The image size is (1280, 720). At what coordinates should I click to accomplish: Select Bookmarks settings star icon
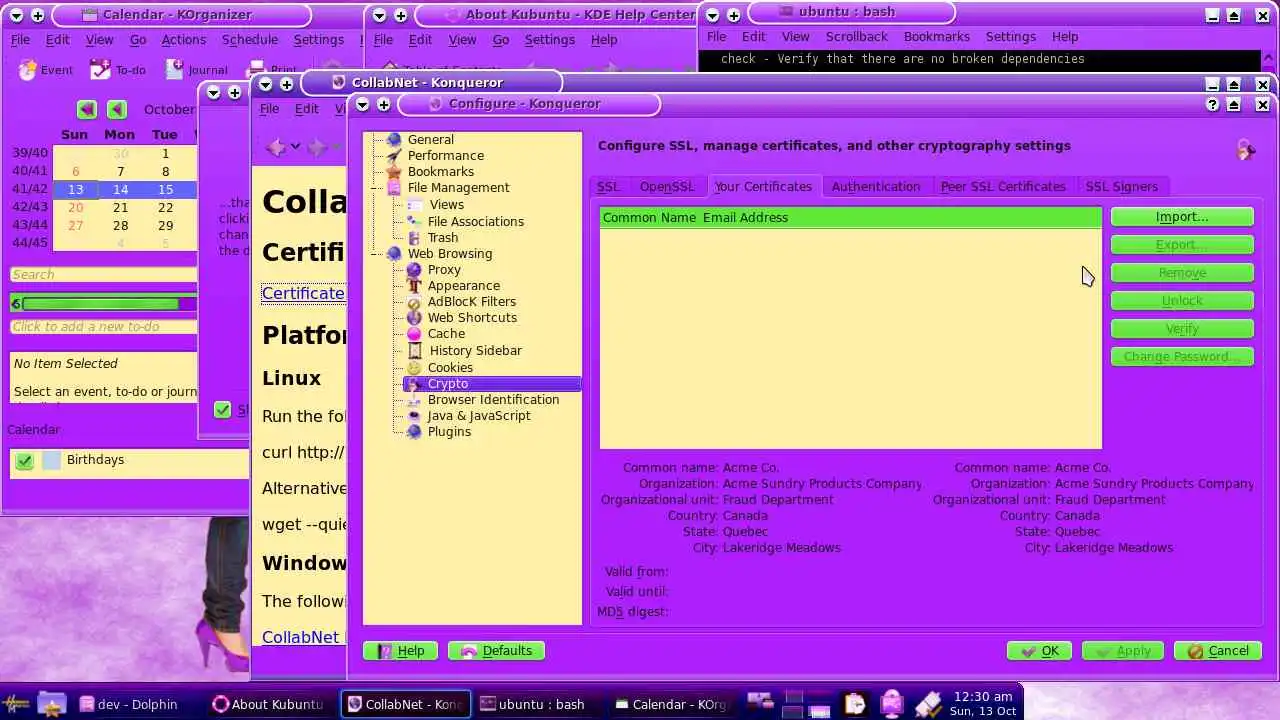394,171
